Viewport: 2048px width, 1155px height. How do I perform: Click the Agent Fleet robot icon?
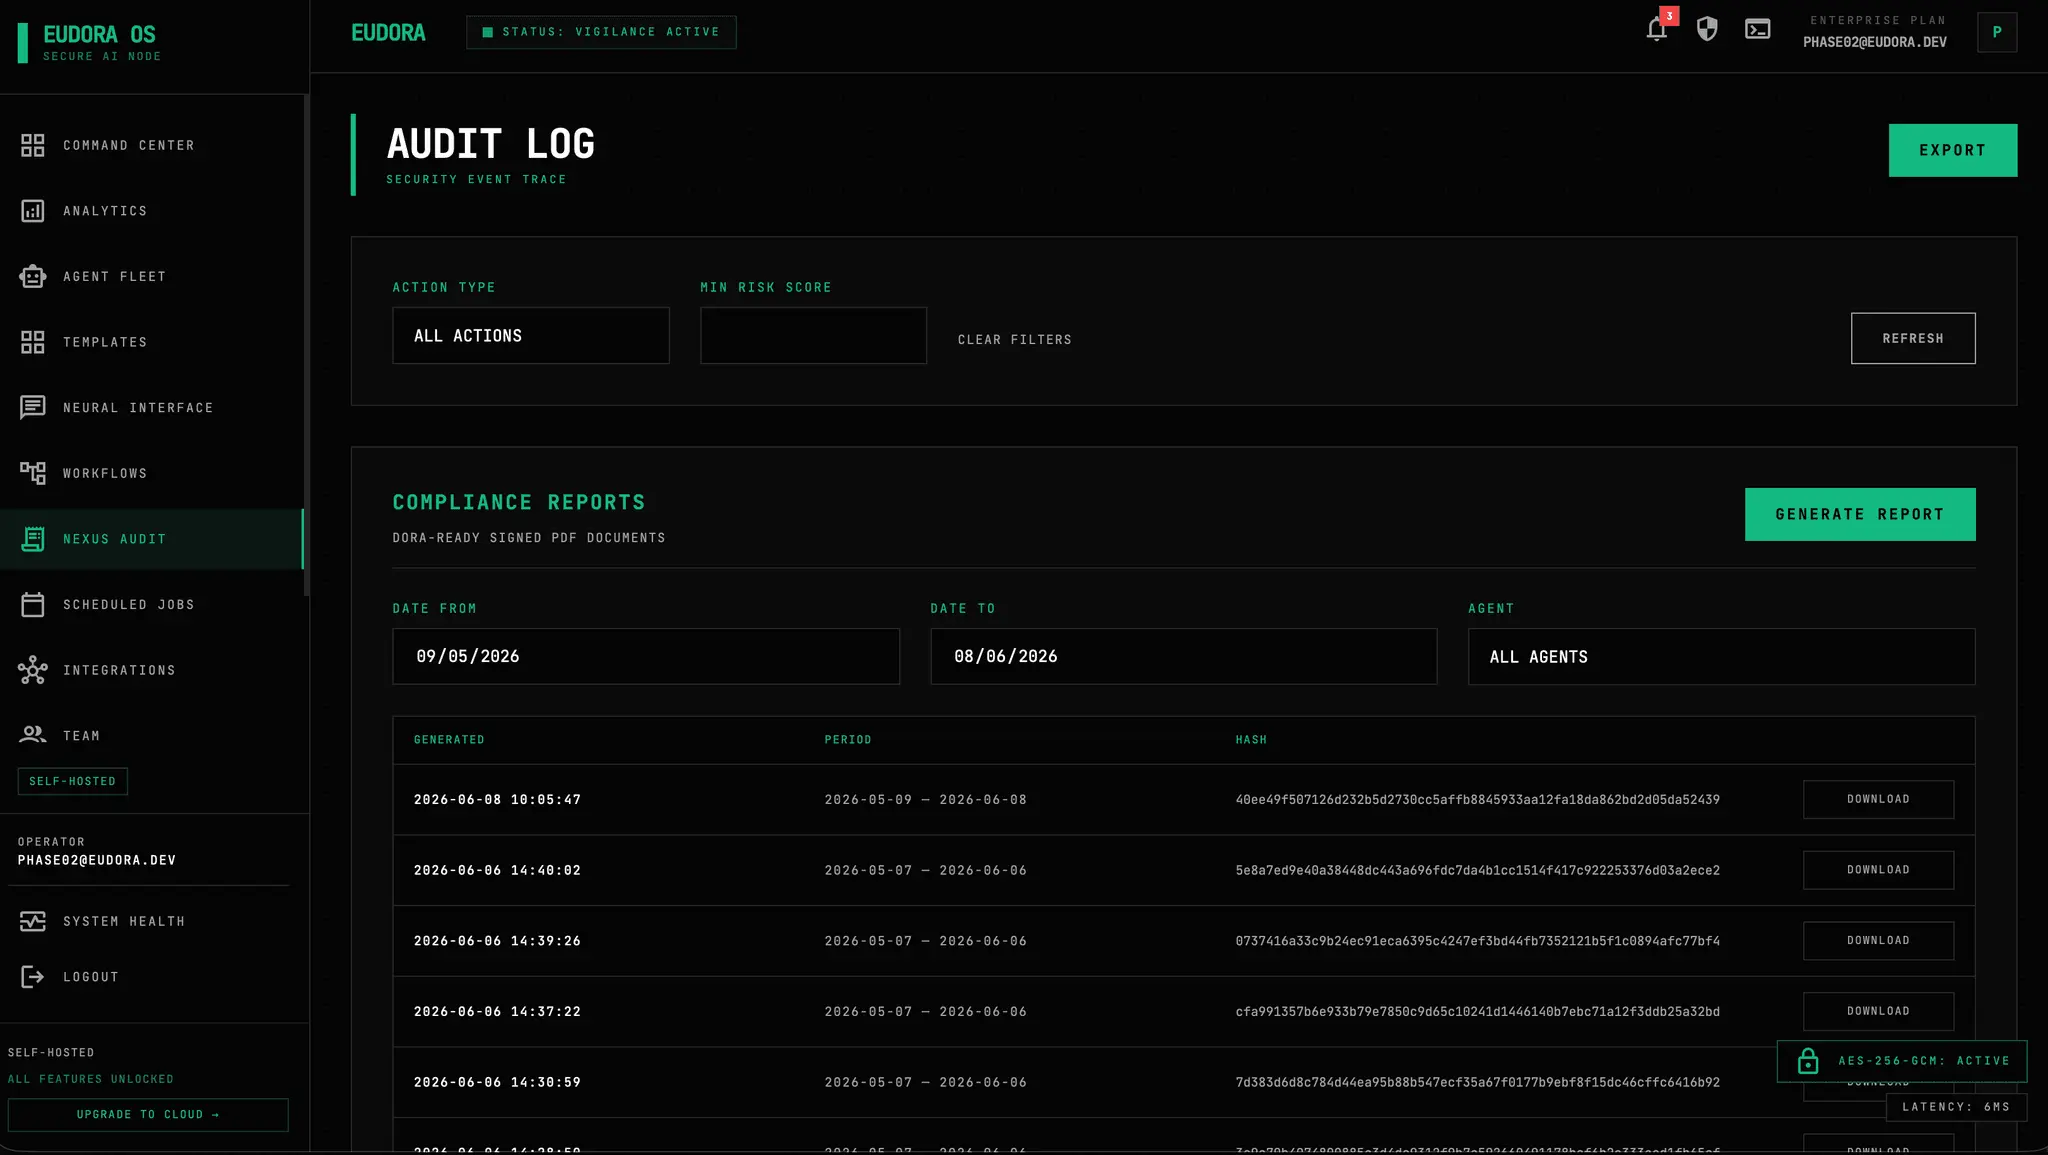33,276
